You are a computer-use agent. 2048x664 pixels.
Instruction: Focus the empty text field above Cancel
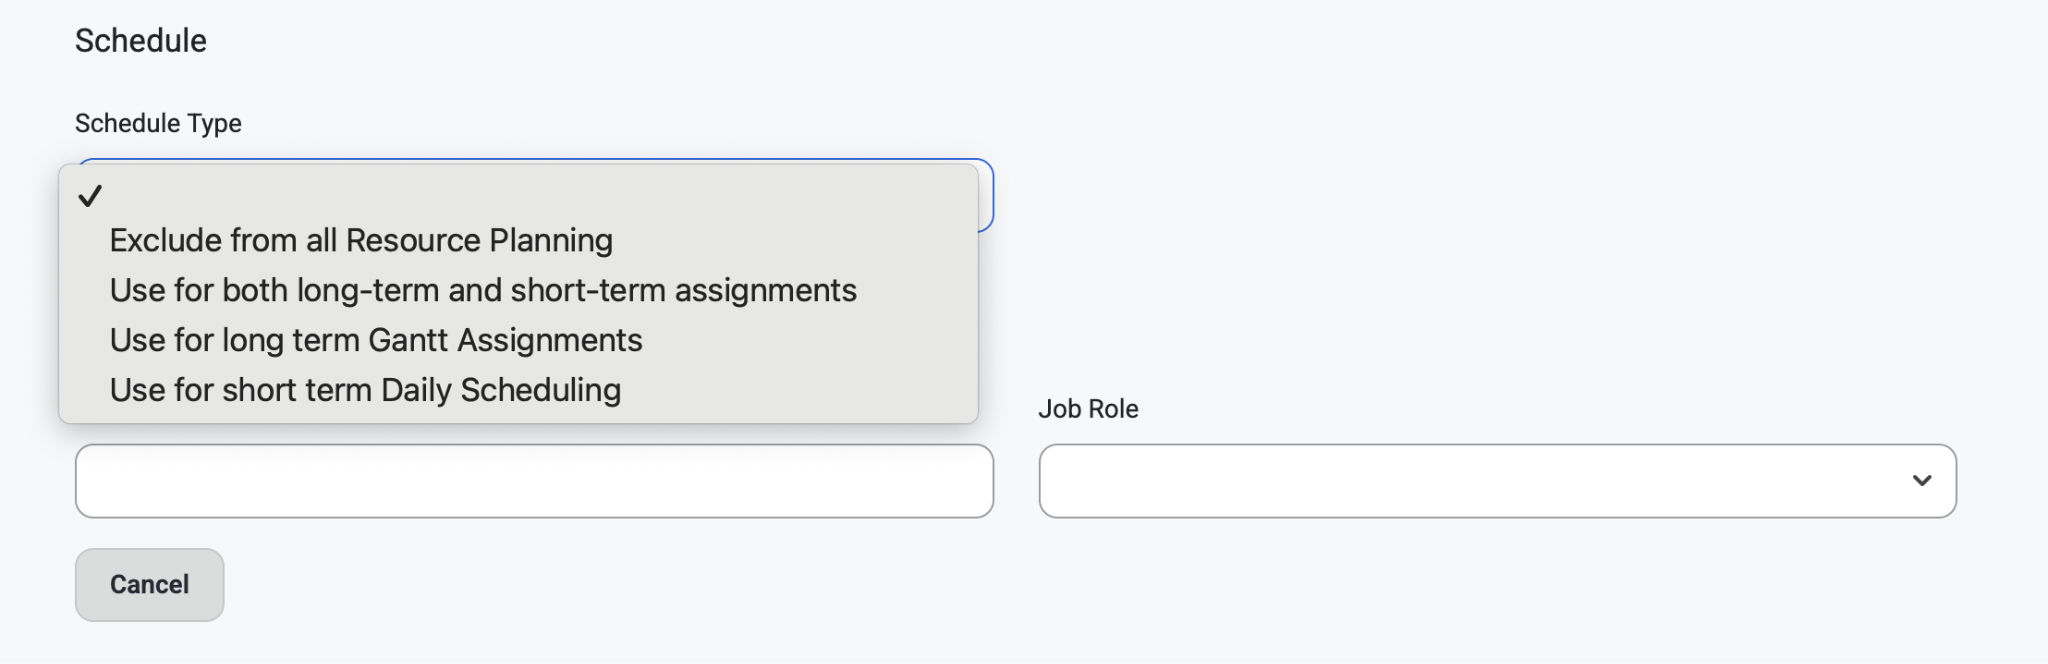click(534, 481)
